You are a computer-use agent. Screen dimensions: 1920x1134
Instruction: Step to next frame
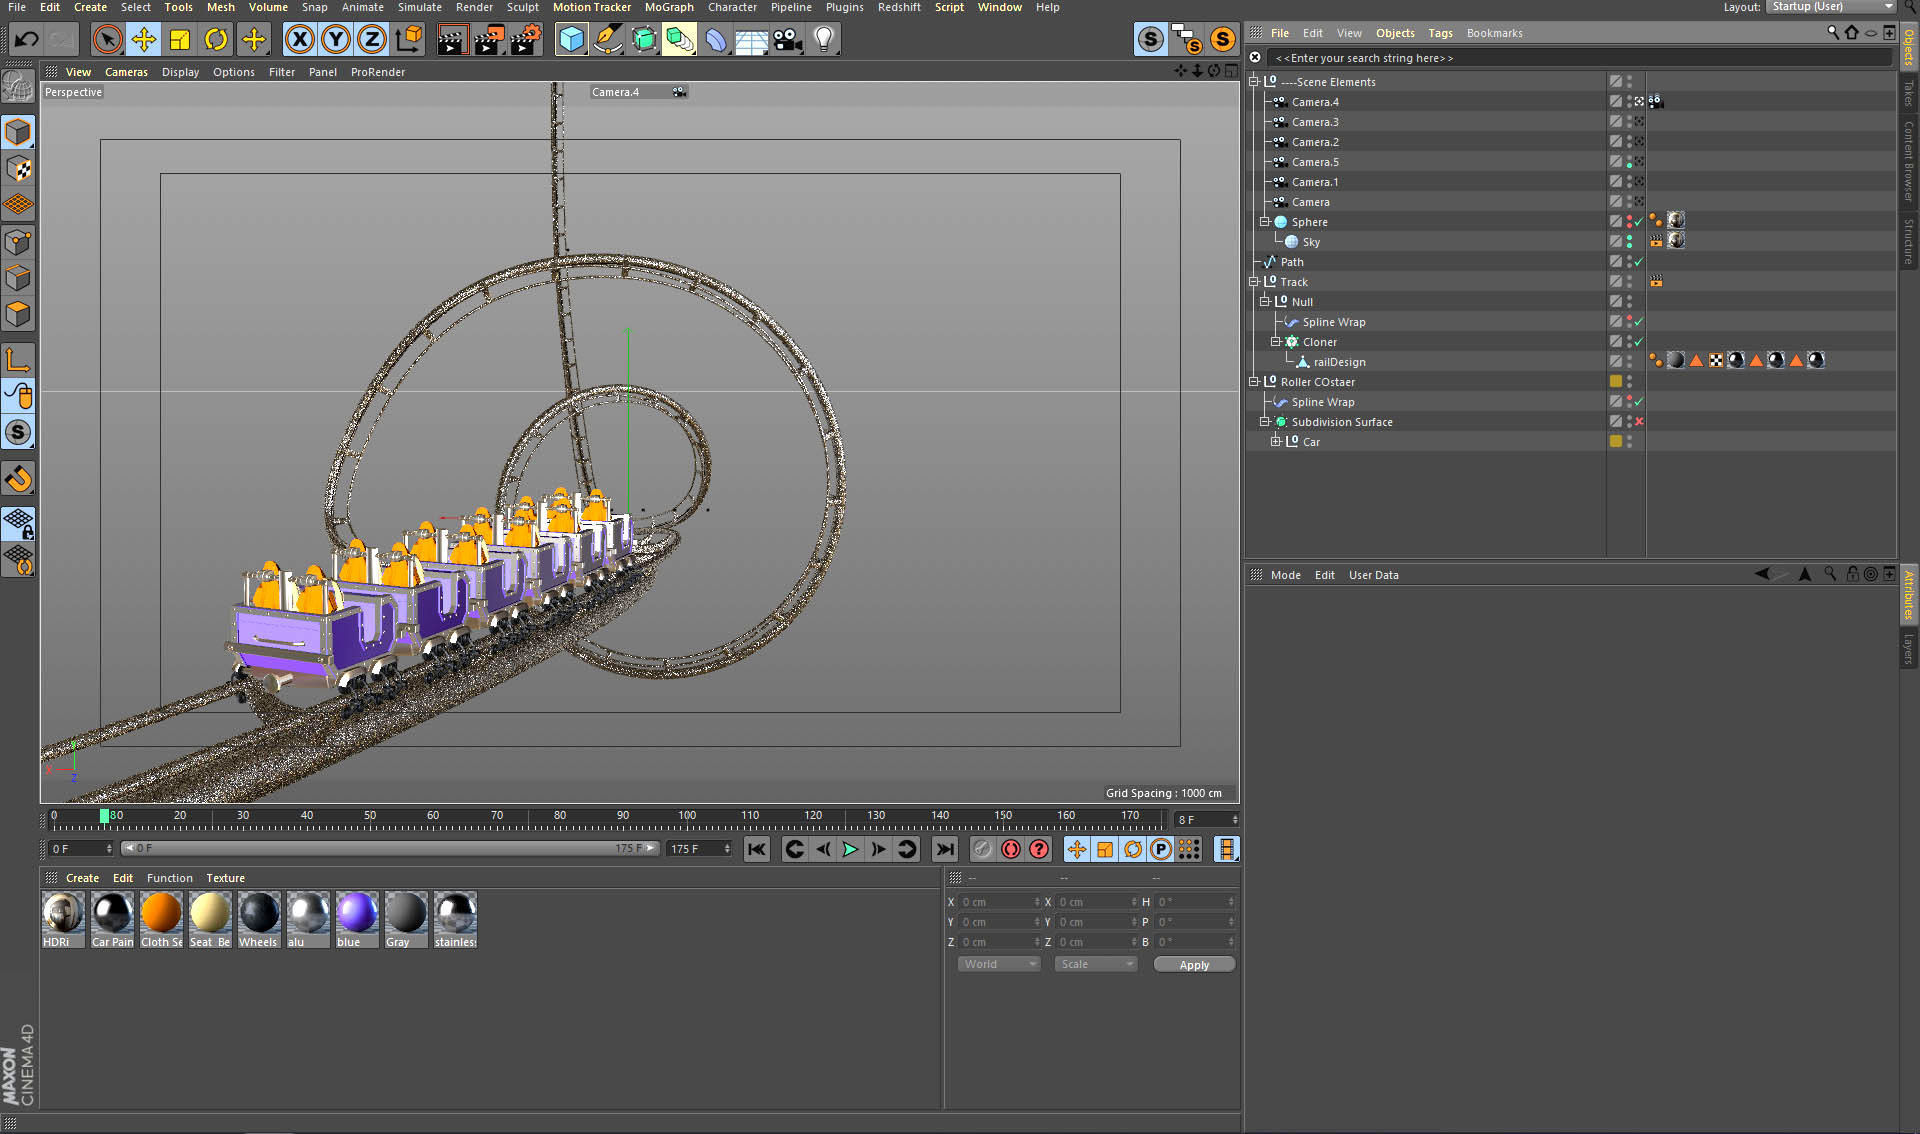tap(878, 849)
